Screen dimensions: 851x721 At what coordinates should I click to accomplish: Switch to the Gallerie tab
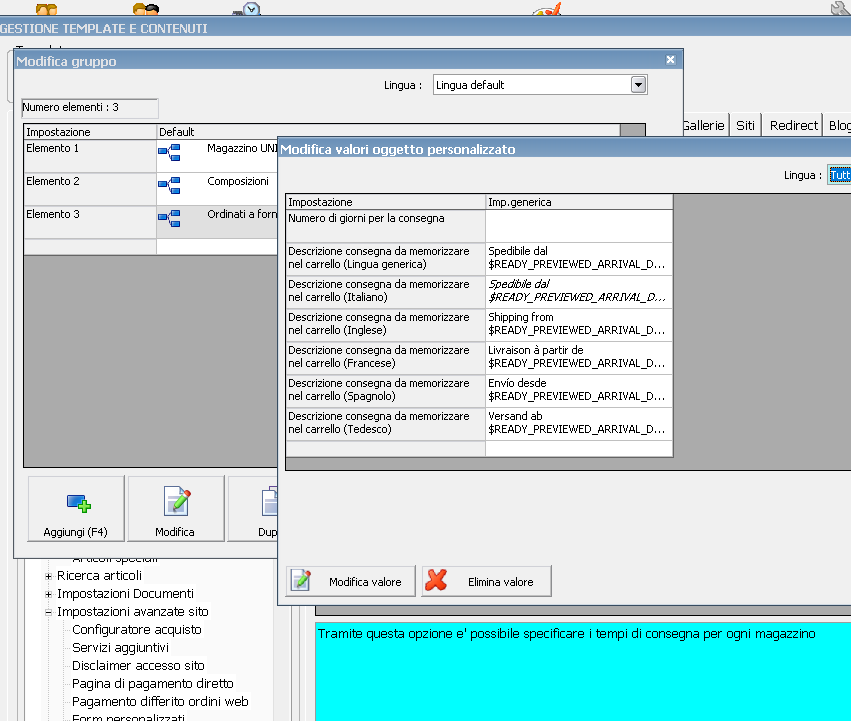point(704,125)
